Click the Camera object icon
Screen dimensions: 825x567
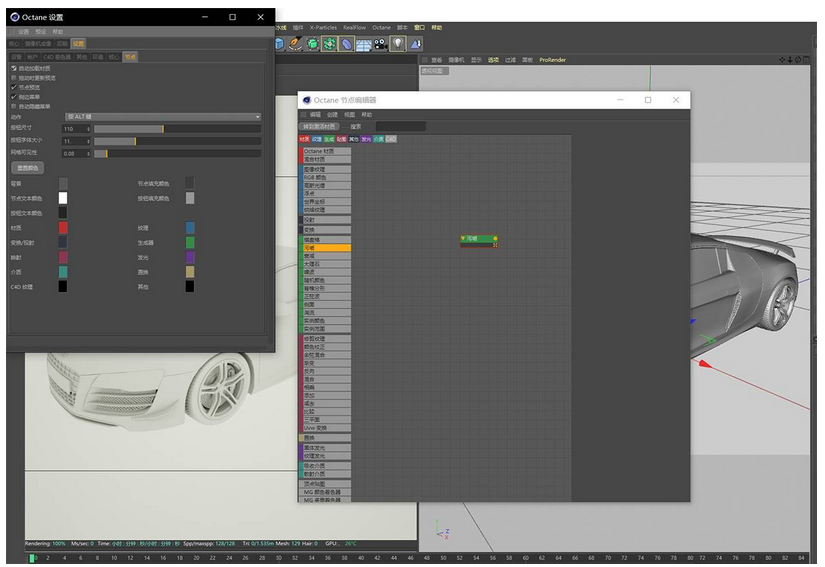click(x=380, y=44)
